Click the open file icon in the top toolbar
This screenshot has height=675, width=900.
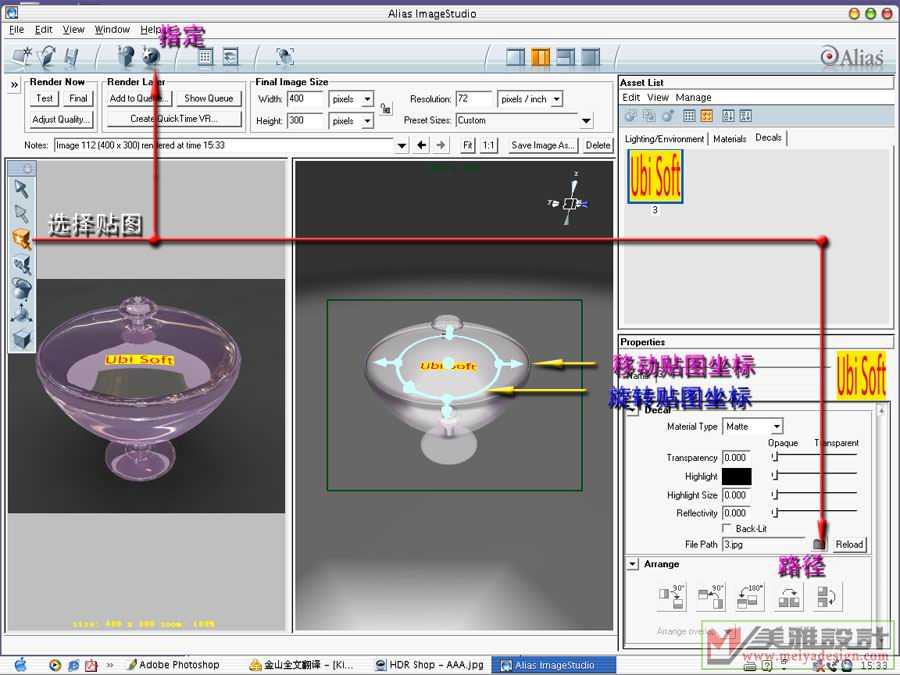pos(47,56)
